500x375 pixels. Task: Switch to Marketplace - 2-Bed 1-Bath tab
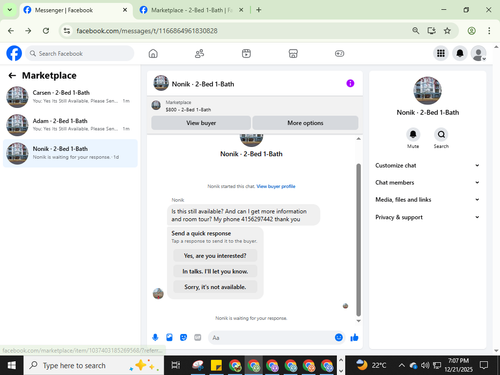tap(191, 10)
